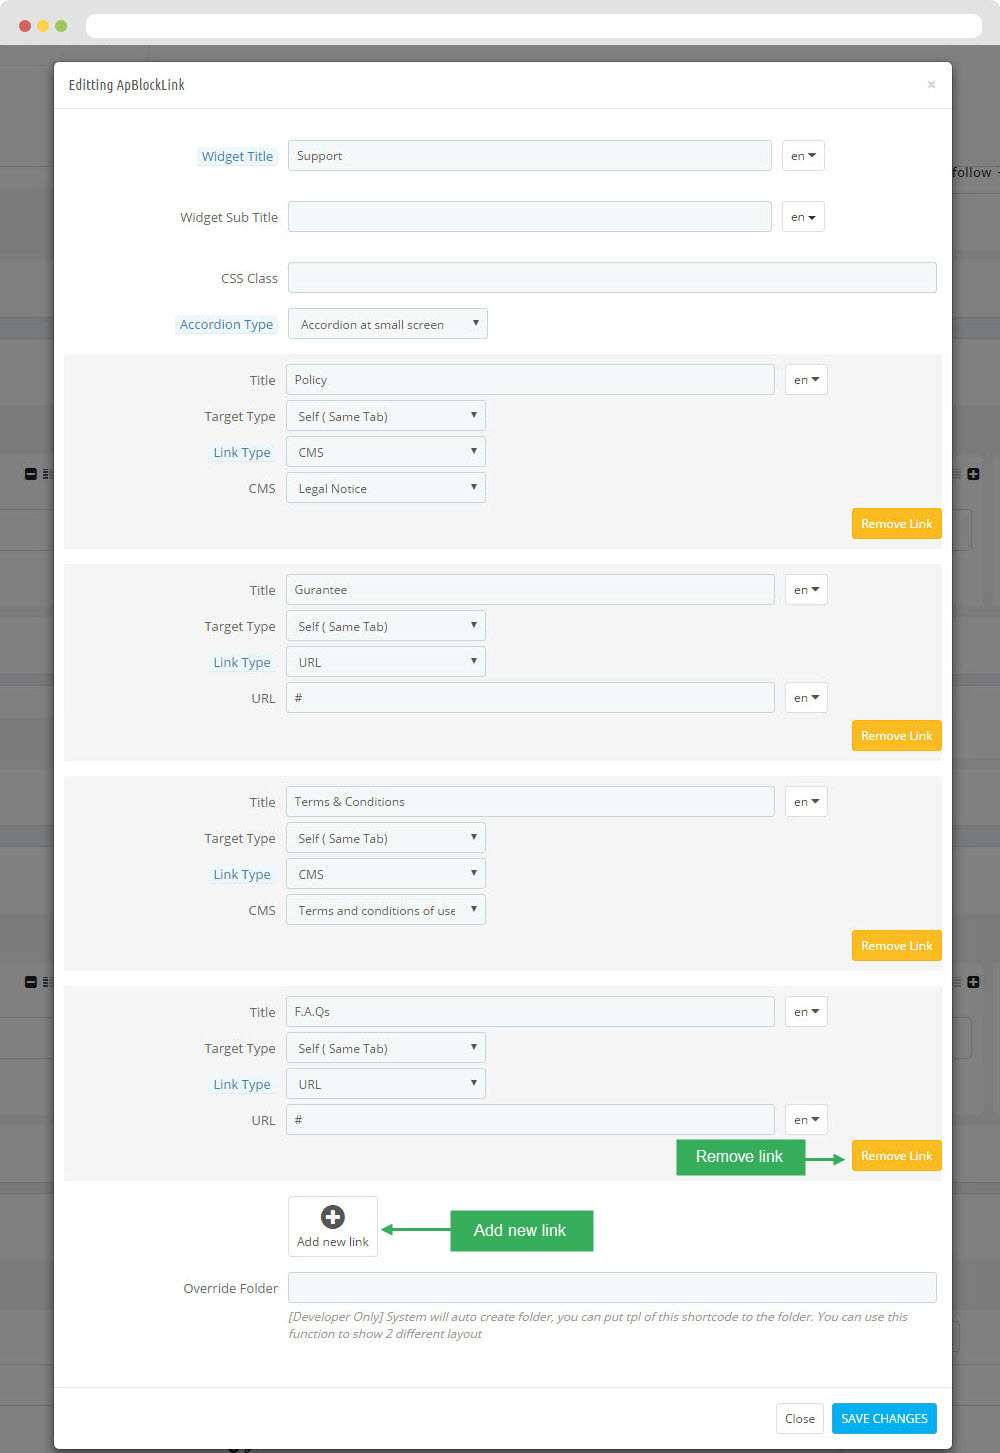Open the Accordion Type dropdown
This screenshot has width=1000, height=1453.
point(387,324)
